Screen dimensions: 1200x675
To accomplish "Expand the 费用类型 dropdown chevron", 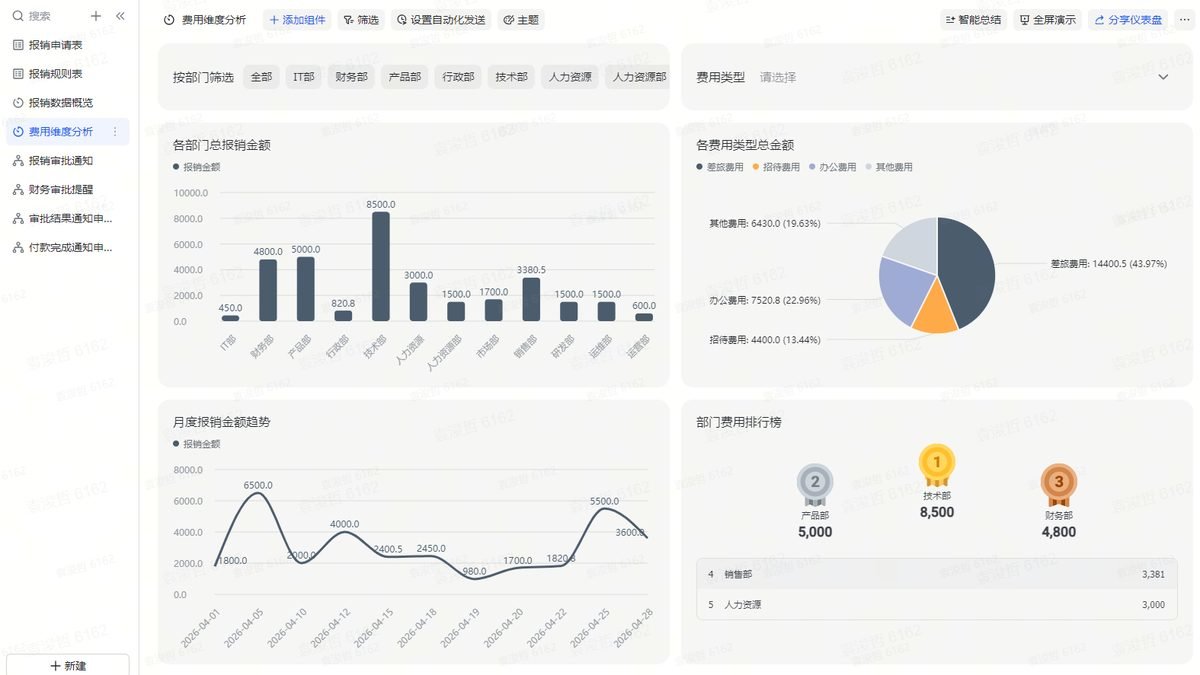I will [1163, 77].
